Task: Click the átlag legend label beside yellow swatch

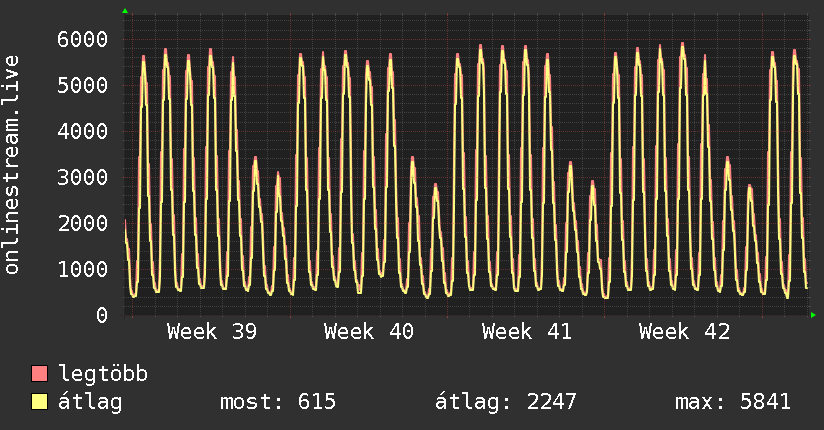Action: pyautogui.click(x=90, y=402)
